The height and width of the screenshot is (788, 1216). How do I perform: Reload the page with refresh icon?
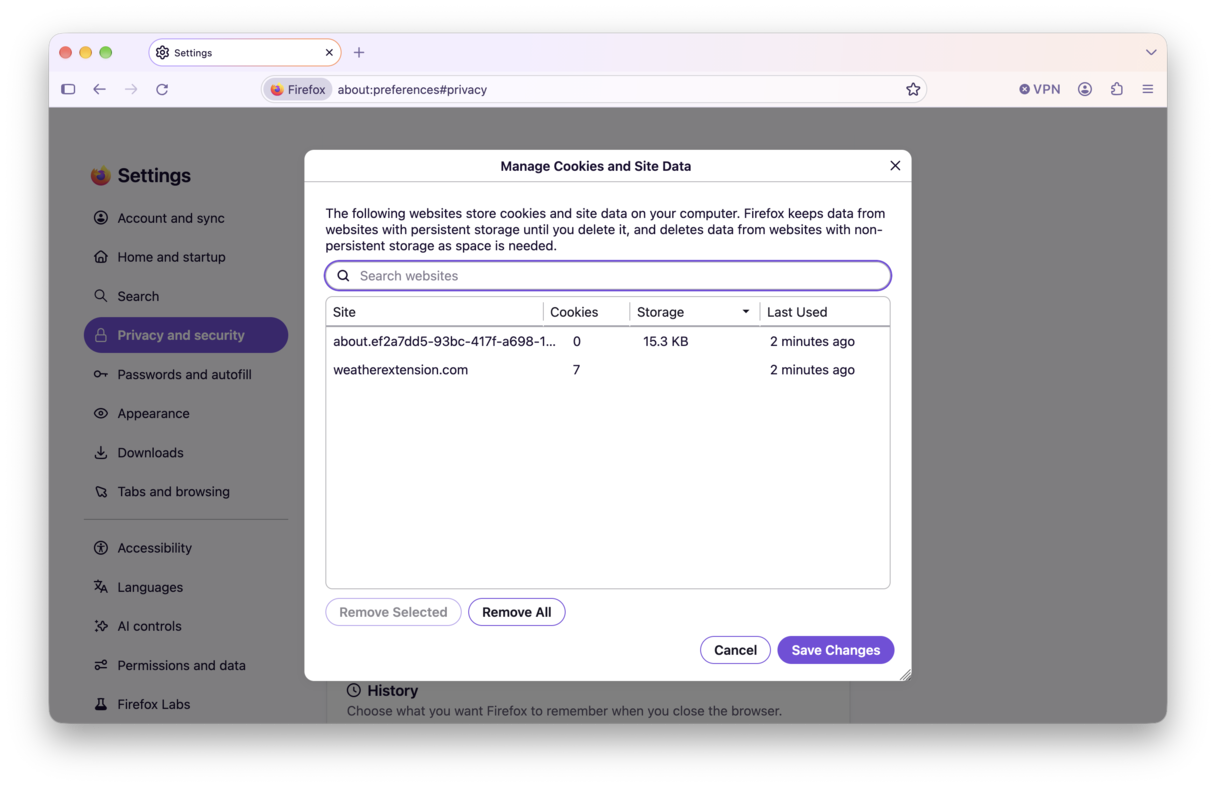point(162,89)
